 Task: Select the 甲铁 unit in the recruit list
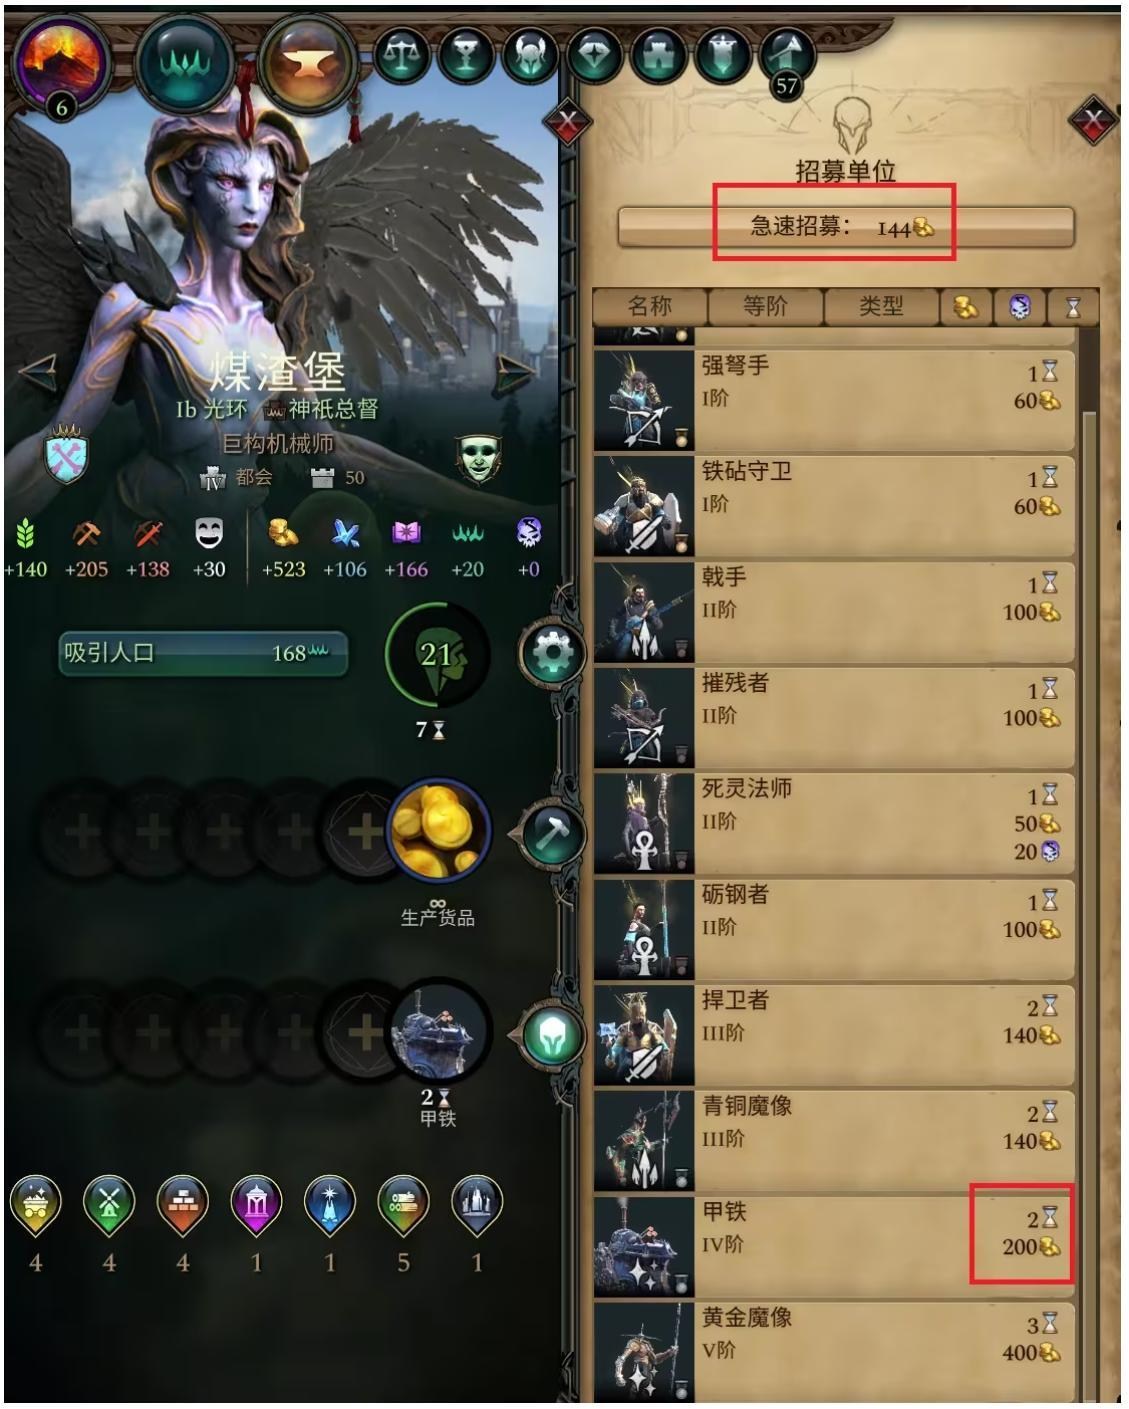click(834, 1246)
